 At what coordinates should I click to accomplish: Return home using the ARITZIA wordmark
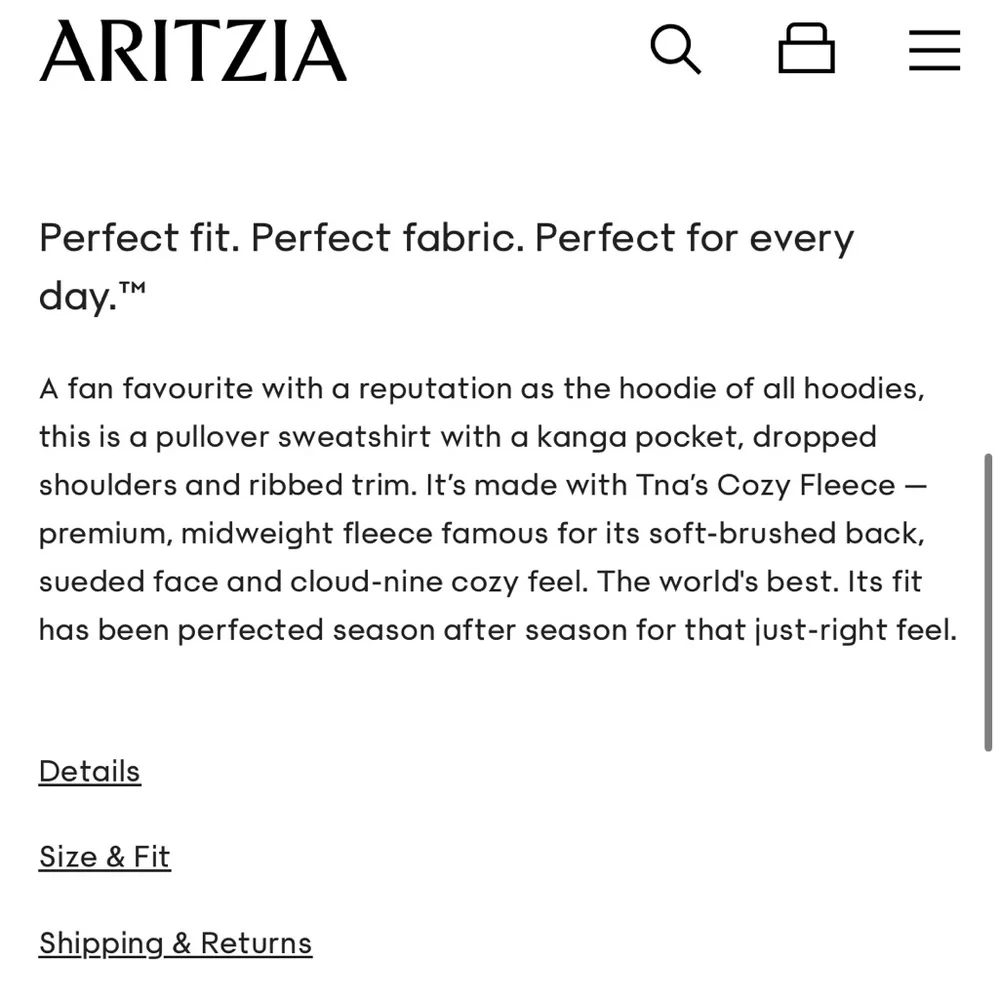click(x=192, y=50)
